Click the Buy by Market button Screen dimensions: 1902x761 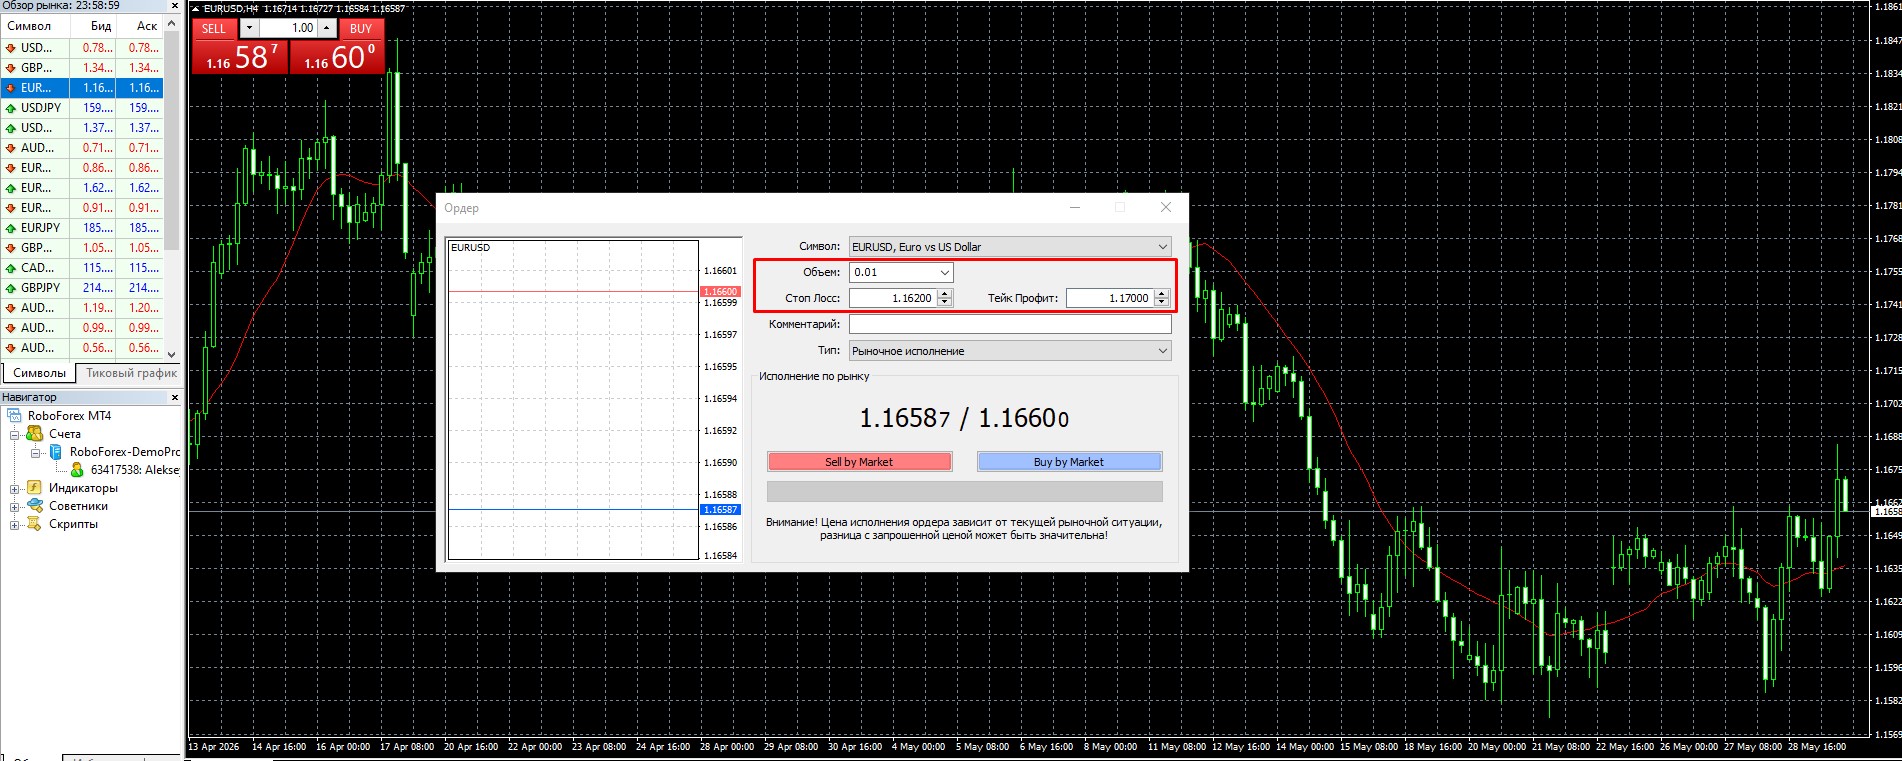(1069, 462)
